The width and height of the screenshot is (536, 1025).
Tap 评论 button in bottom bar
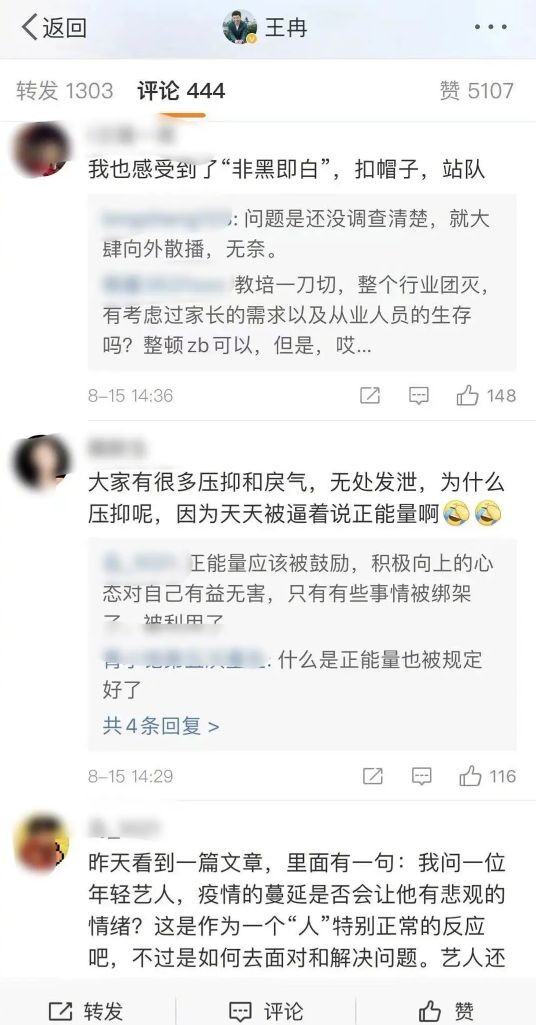tap(266, 1011)
